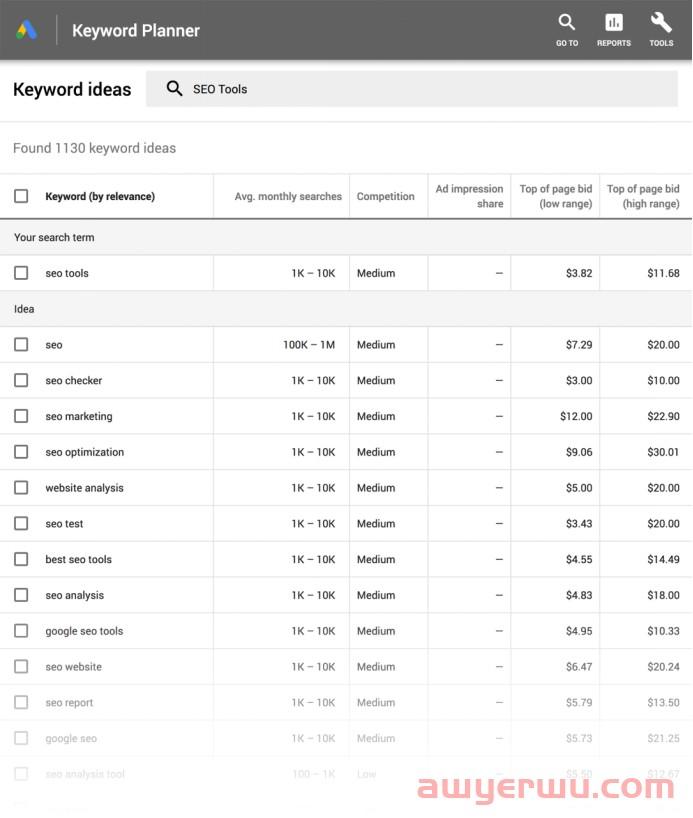Image resolution: width=693 pixels, height=818 pixels.
Task: Select the seo checker checkbox
Action: tap(21, 381)
